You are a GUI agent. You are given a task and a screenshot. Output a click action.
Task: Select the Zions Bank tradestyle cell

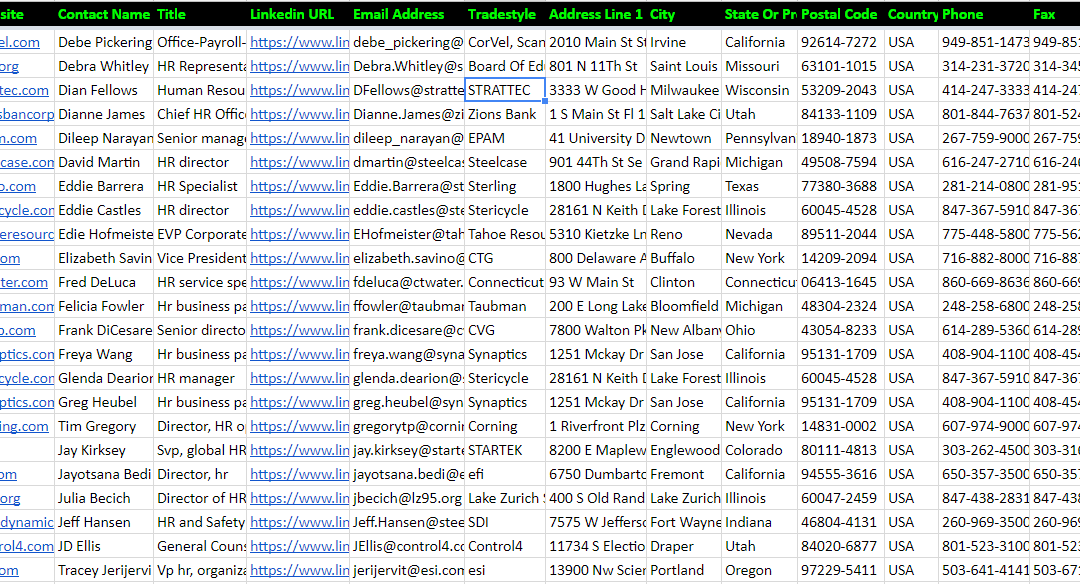point(505,114)
